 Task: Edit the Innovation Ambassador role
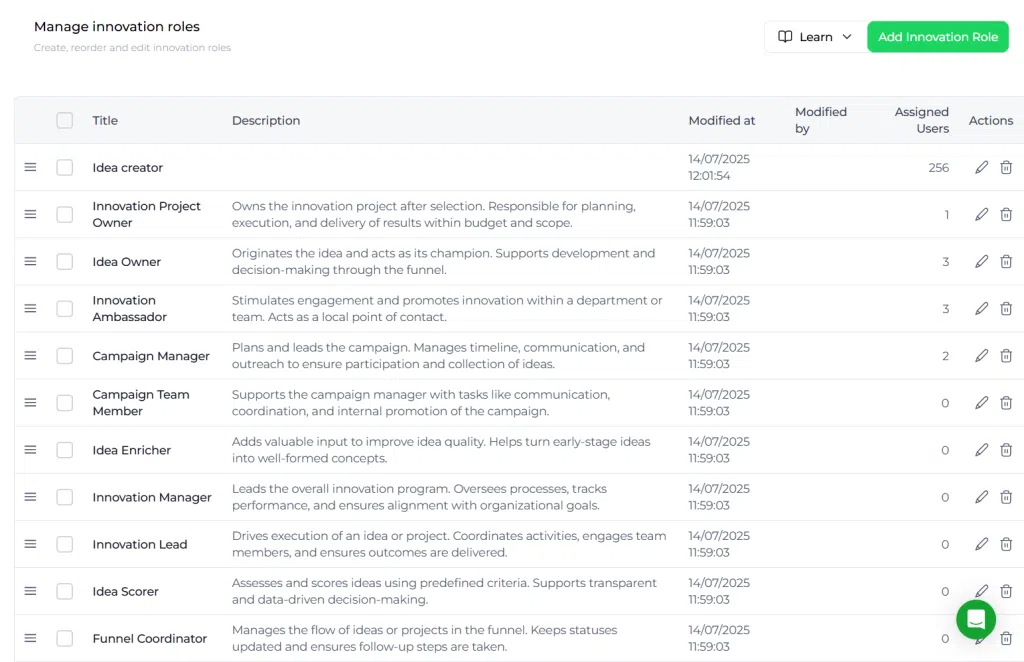(x=982, y=308)
